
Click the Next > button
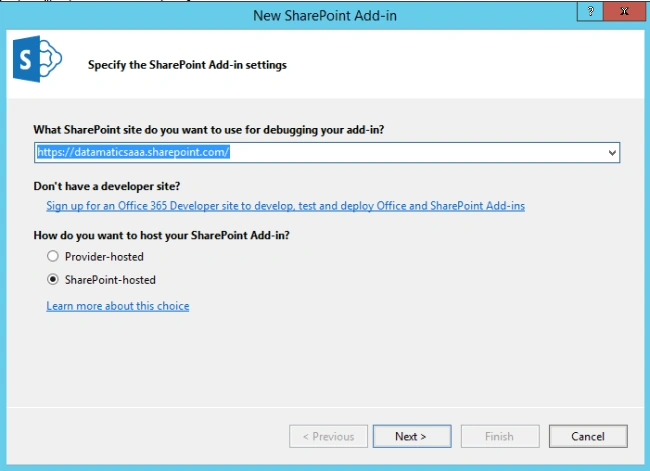point(412,436)
